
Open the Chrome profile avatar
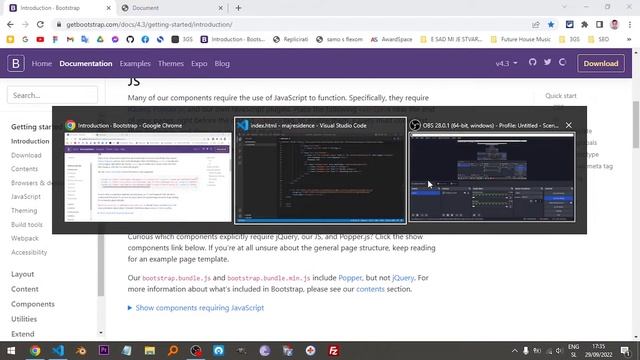pos(614,24)
